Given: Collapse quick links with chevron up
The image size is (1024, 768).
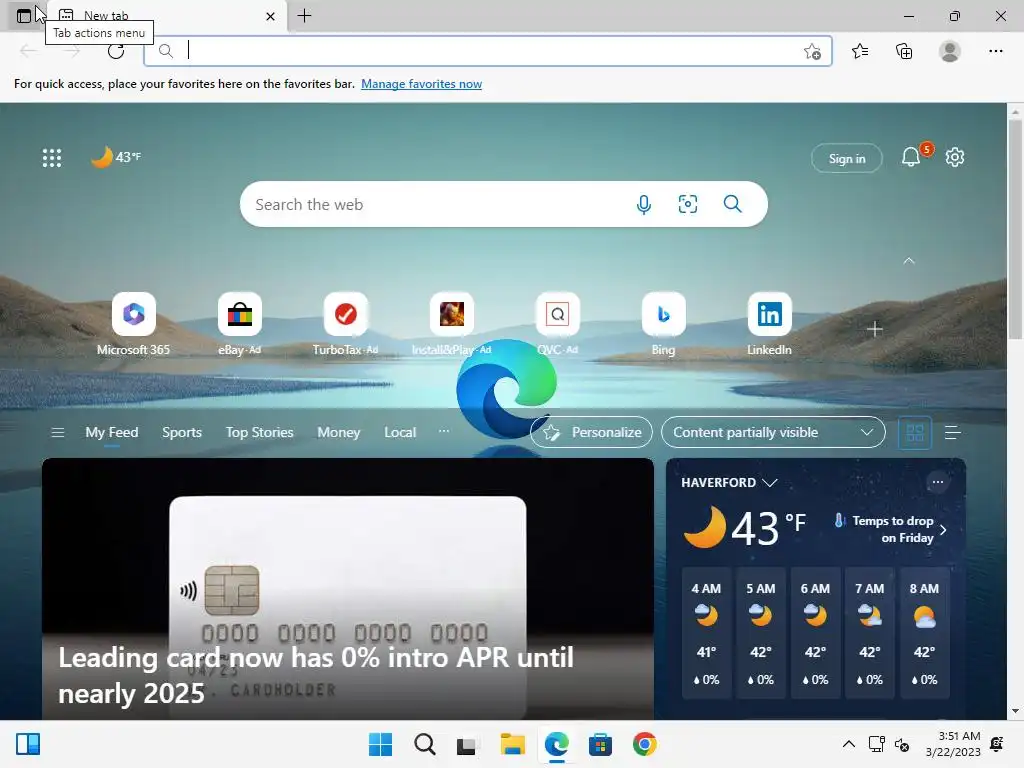Looking at the screenshot, I should (908, 261).
